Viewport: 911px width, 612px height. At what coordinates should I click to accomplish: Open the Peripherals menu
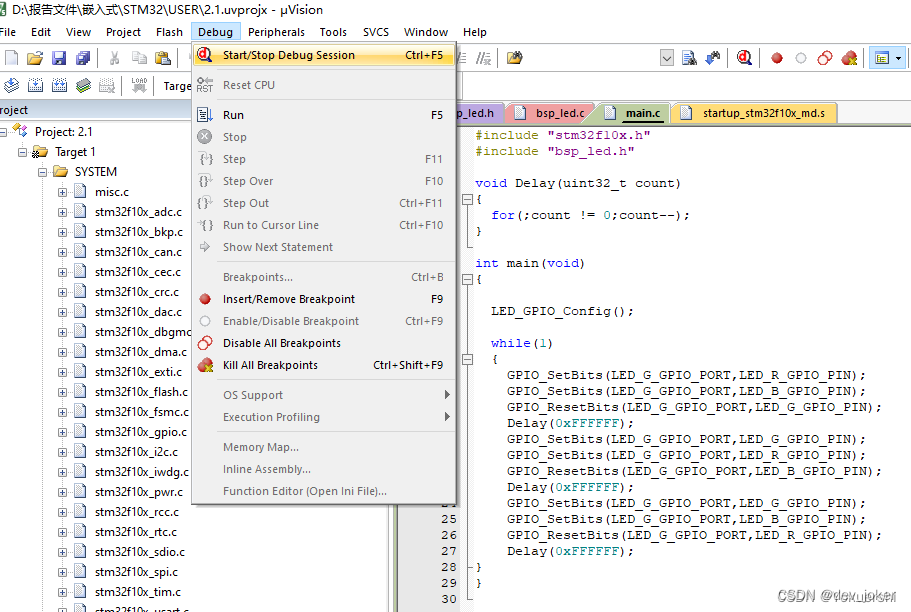(x=276, y=32)
